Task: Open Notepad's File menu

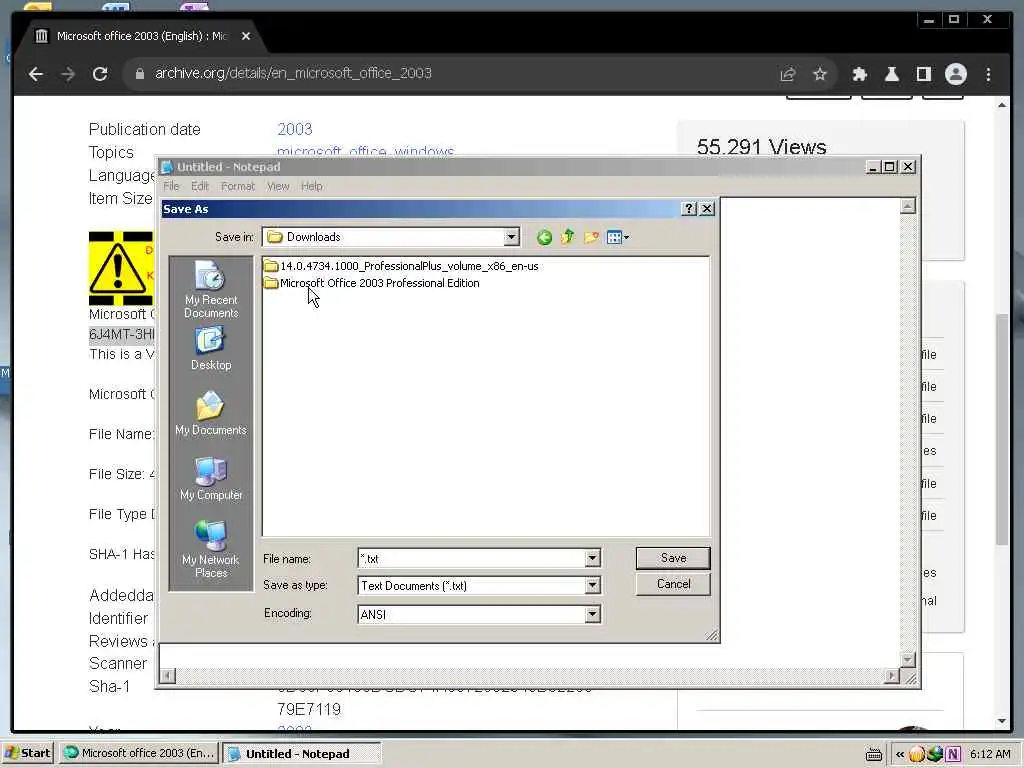Action: [171, 186]
